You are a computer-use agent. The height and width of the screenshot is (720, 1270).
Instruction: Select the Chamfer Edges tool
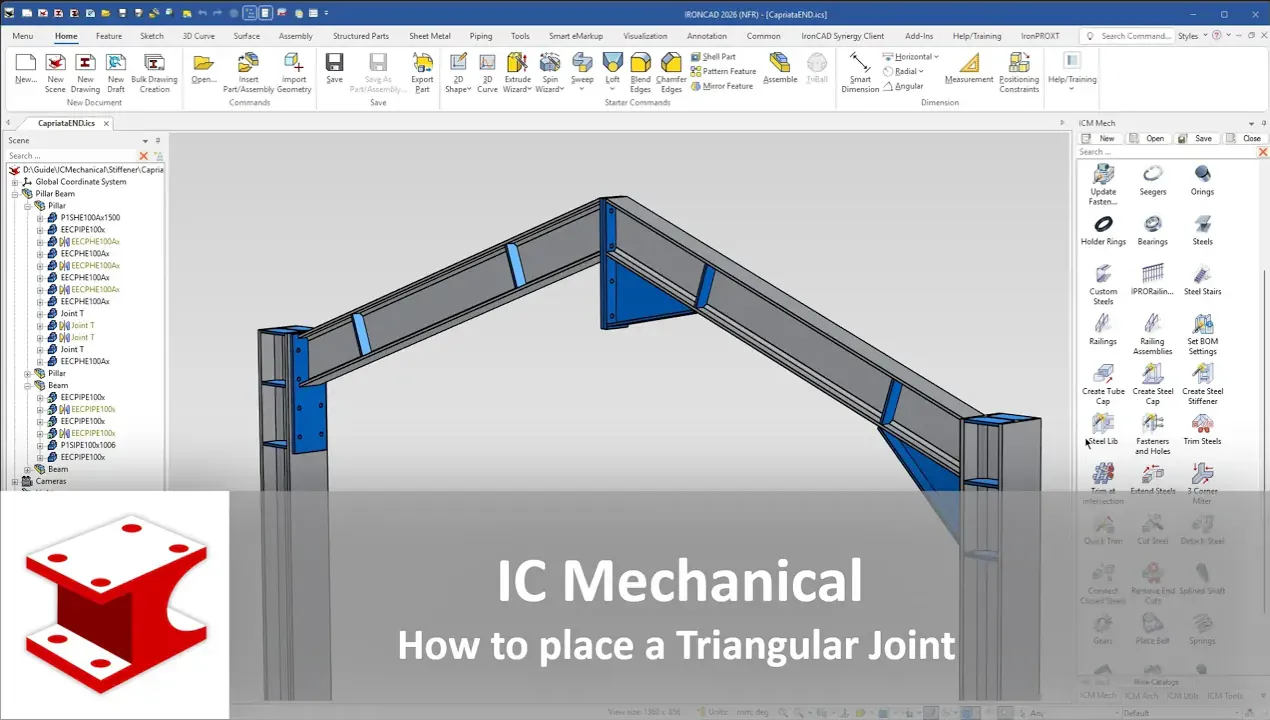[671, 72]
